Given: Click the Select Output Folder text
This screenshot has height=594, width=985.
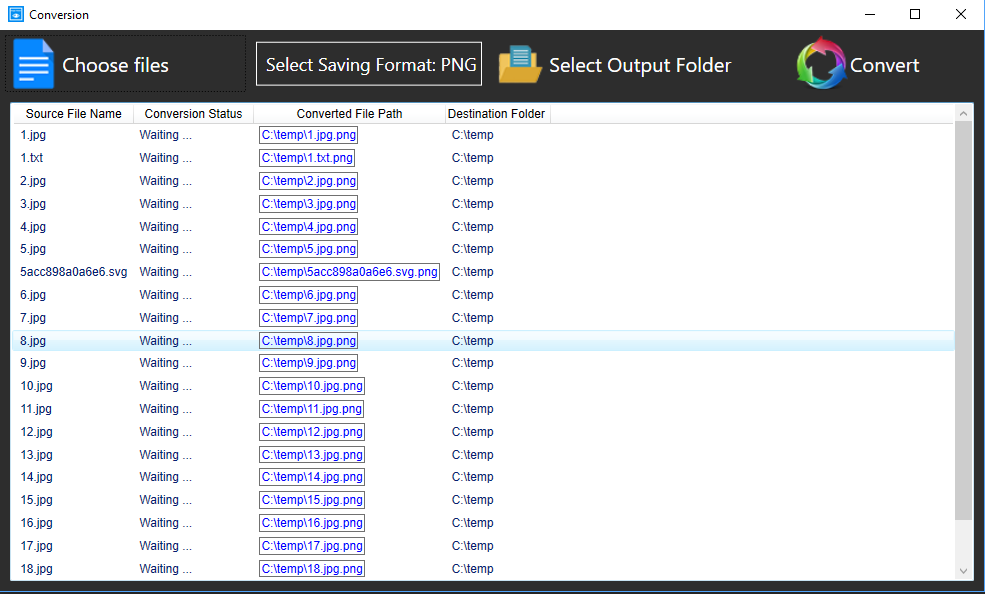Looking at the screenshot, I should click(x=640, y=66).
